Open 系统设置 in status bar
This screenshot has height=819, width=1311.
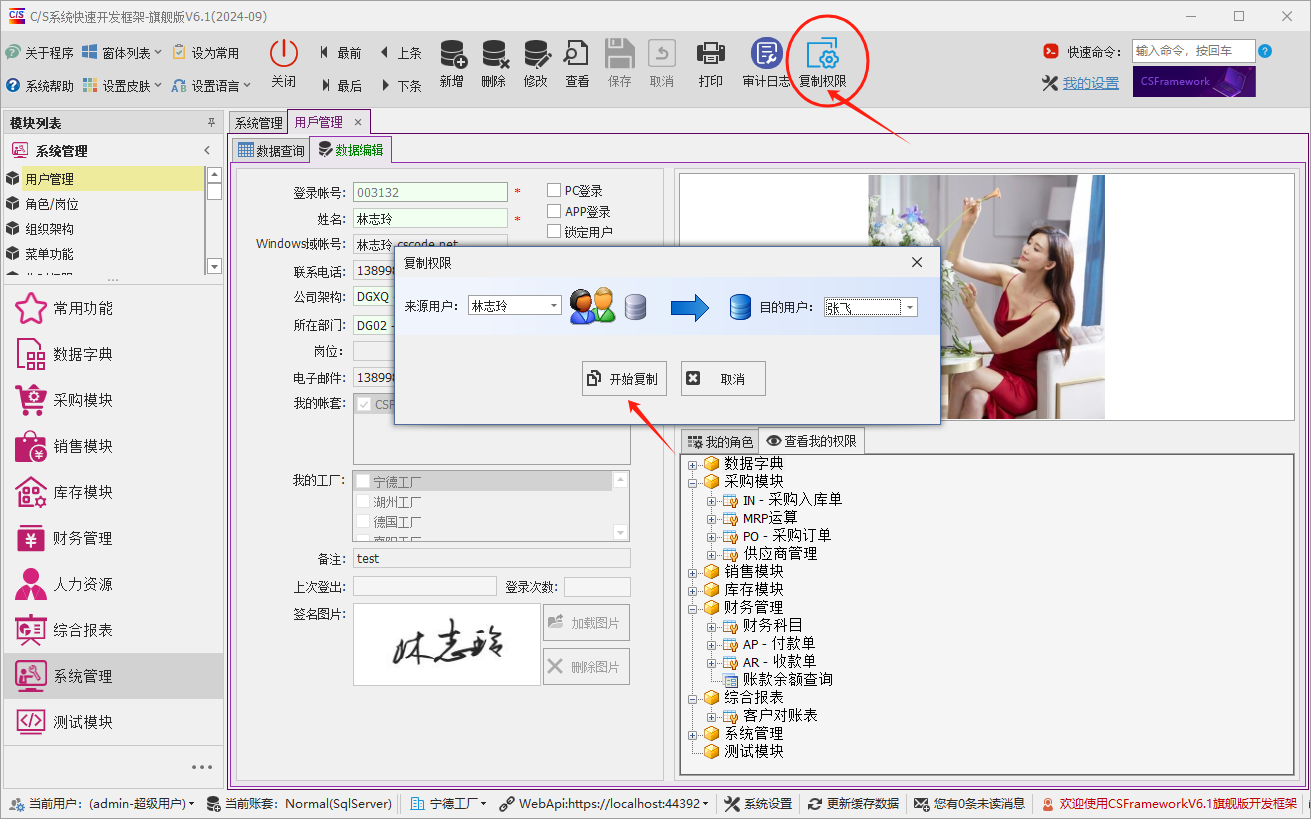[758, 803]
